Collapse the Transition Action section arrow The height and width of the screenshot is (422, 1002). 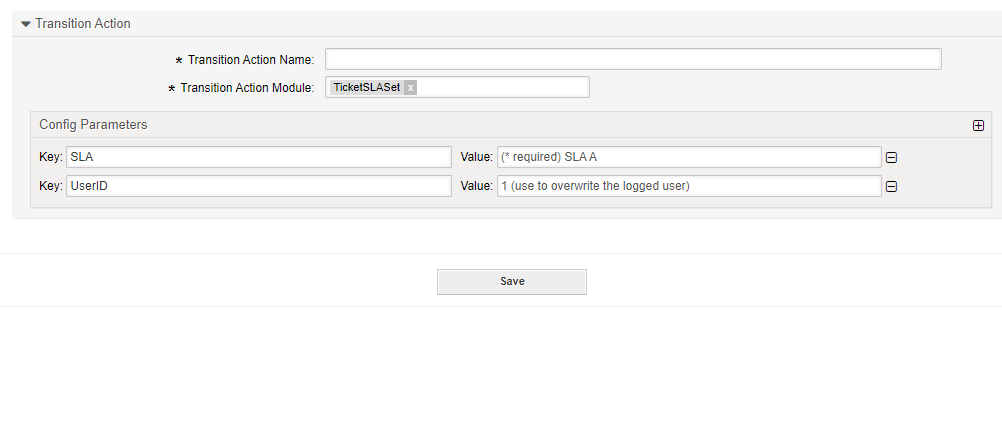click(x=26, y=24)
